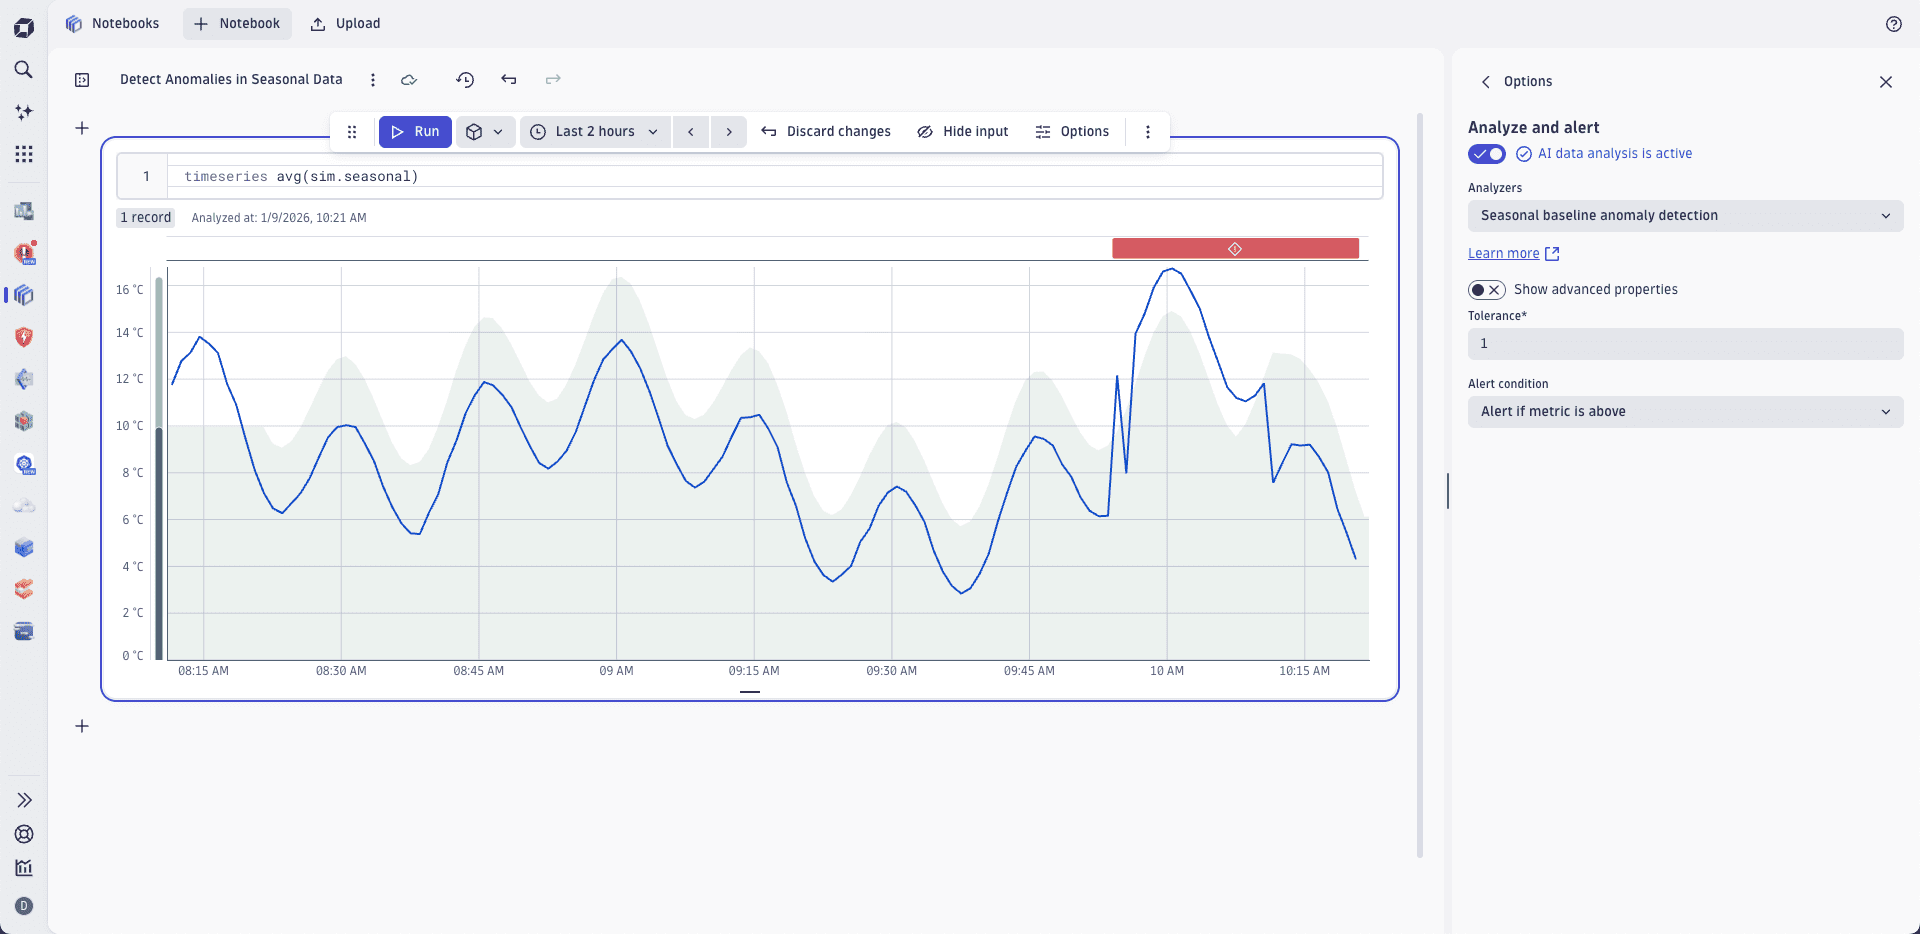Click the Tolerance input field
The width and height of the screenshot is (1920, 934).
tap(1685, 343)
